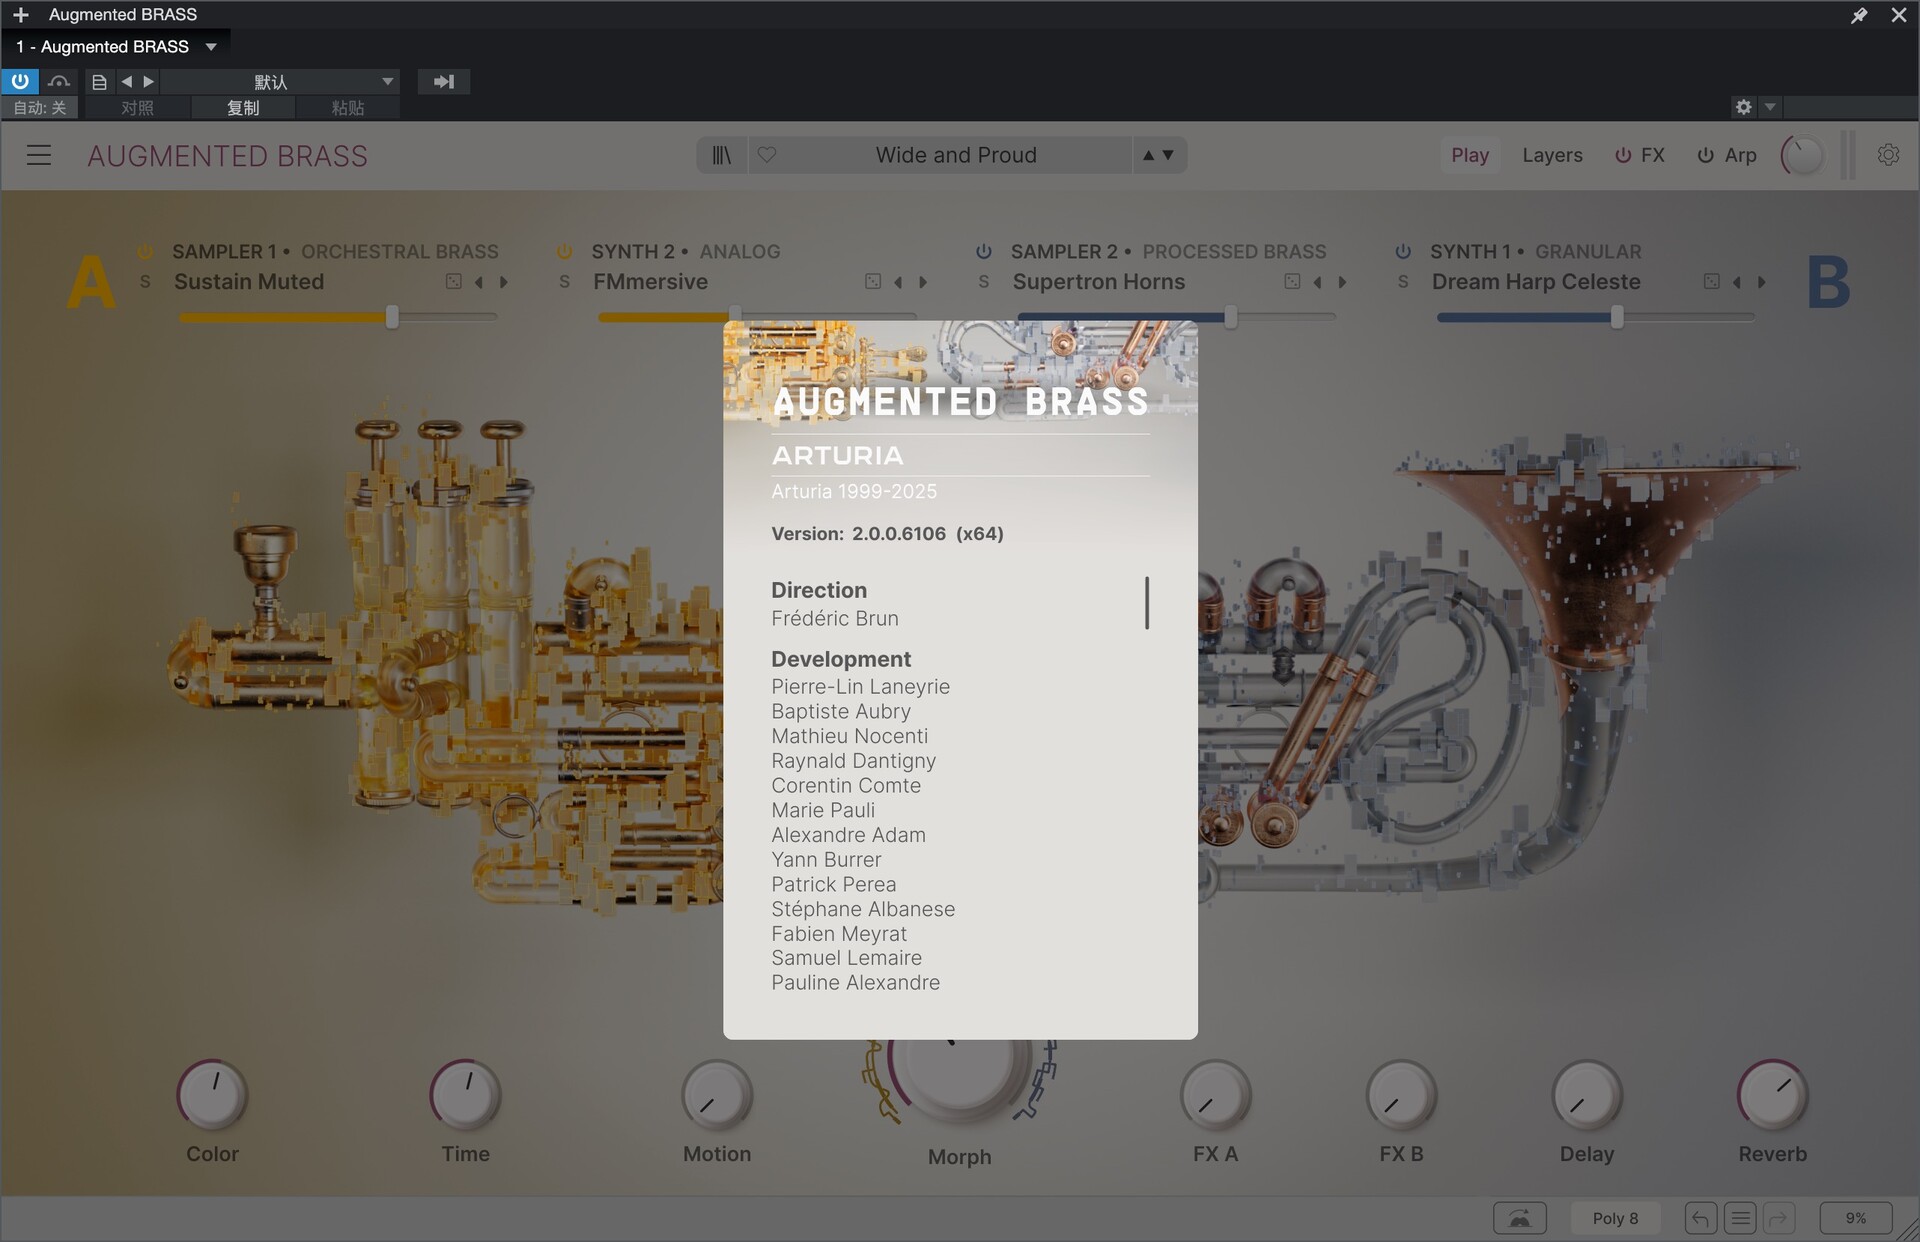Viewport: 1920px width, 1242px height.
Task: Select next preset with down arrow
Action: (1168, 155)
